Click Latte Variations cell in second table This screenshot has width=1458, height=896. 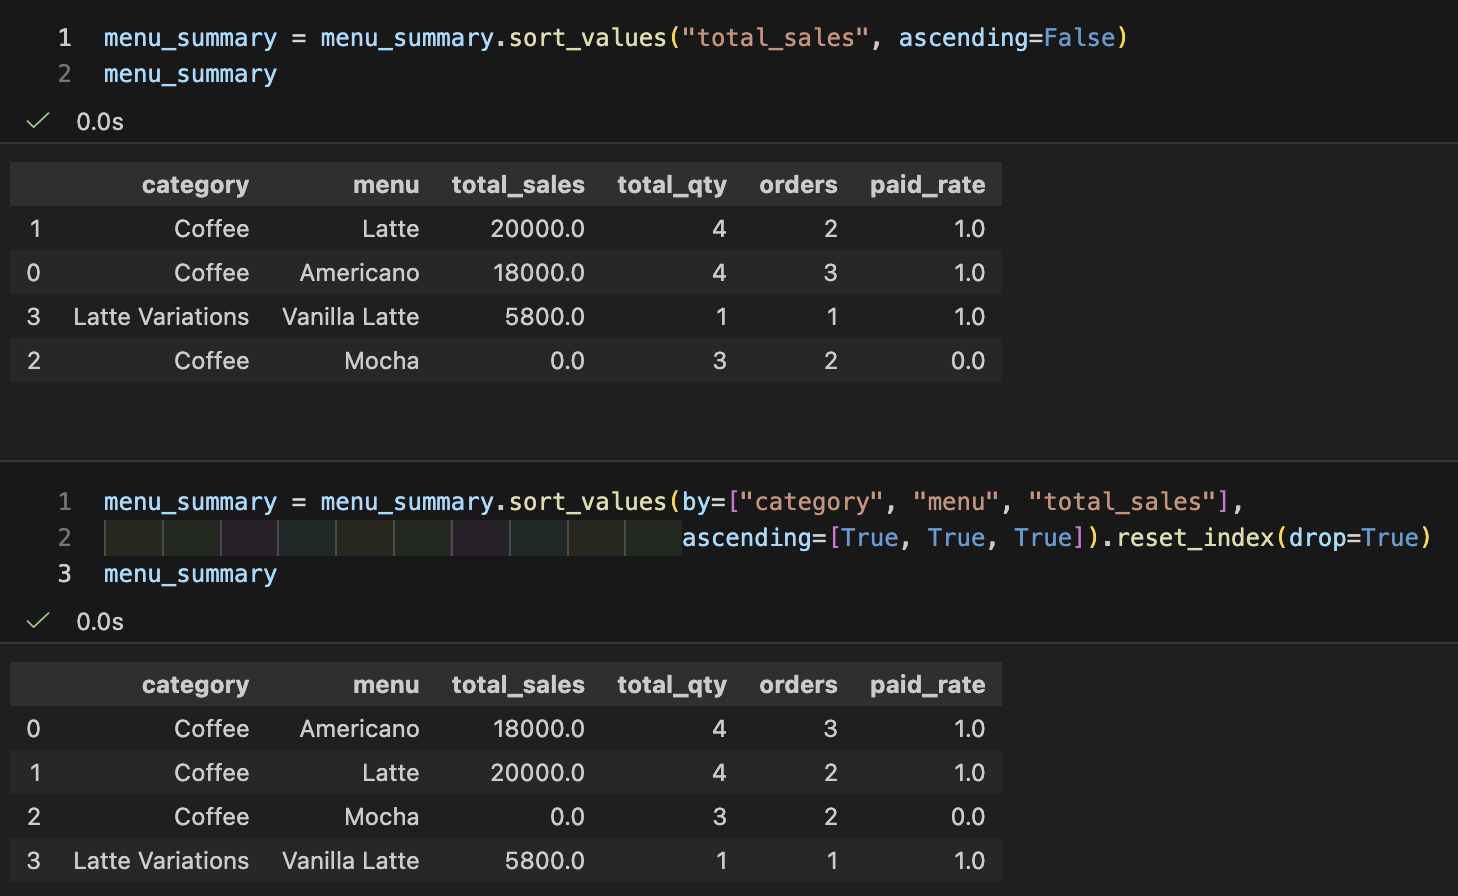point(161,861)
